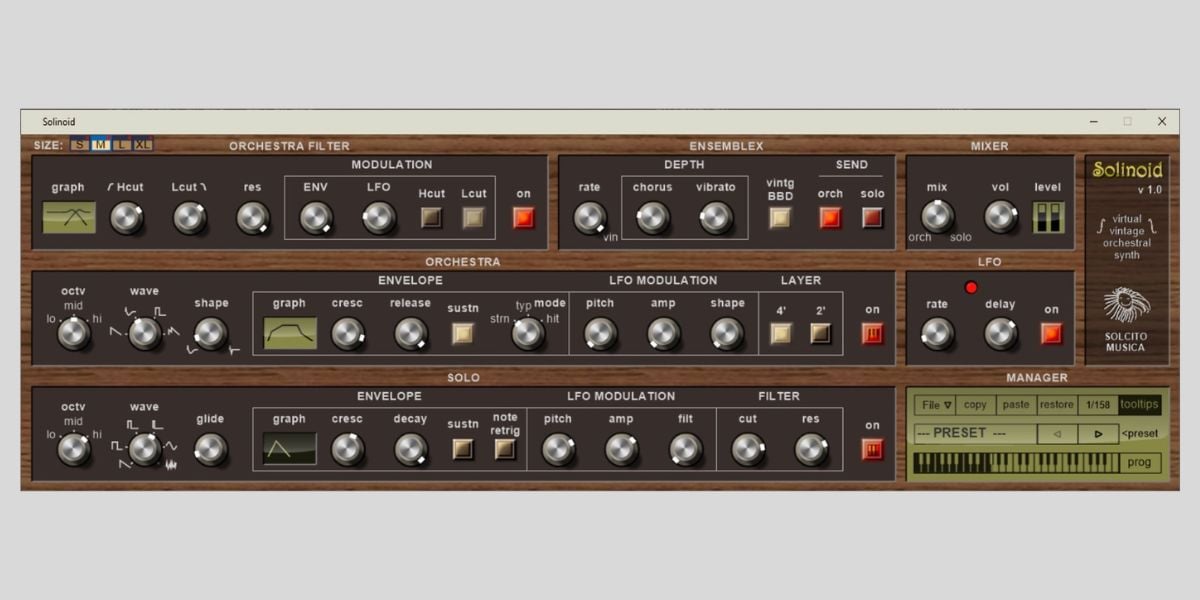This screenshot has width=1200, height=600.
Task: Click the LFO delay knob
Action: (1000, 333)
